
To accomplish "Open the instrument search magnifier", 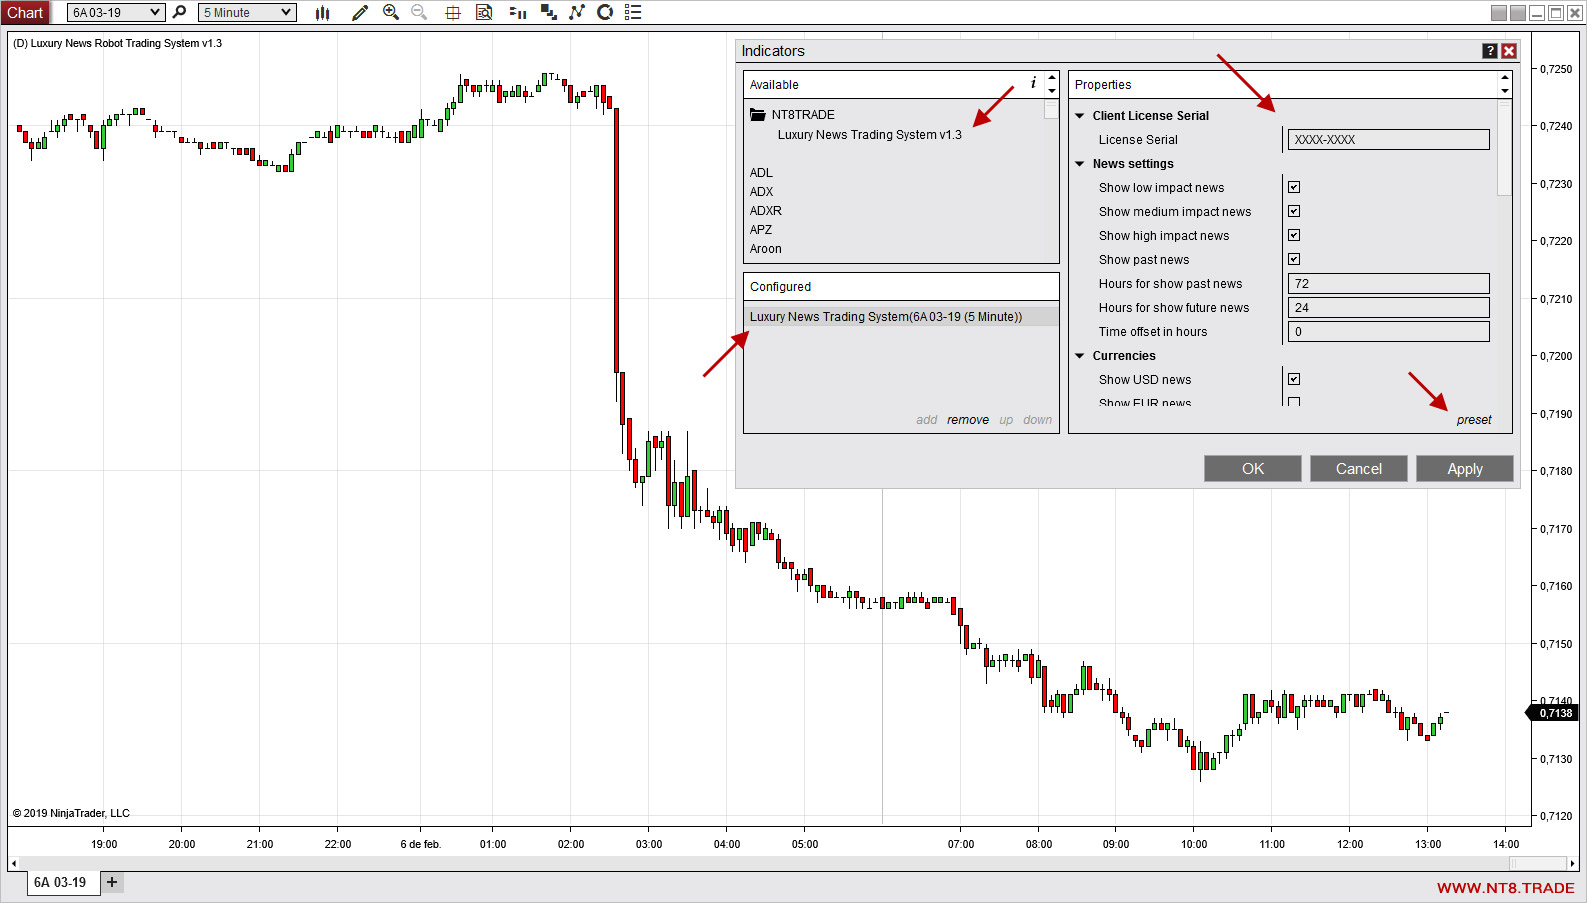I will (x=180, y=12).
